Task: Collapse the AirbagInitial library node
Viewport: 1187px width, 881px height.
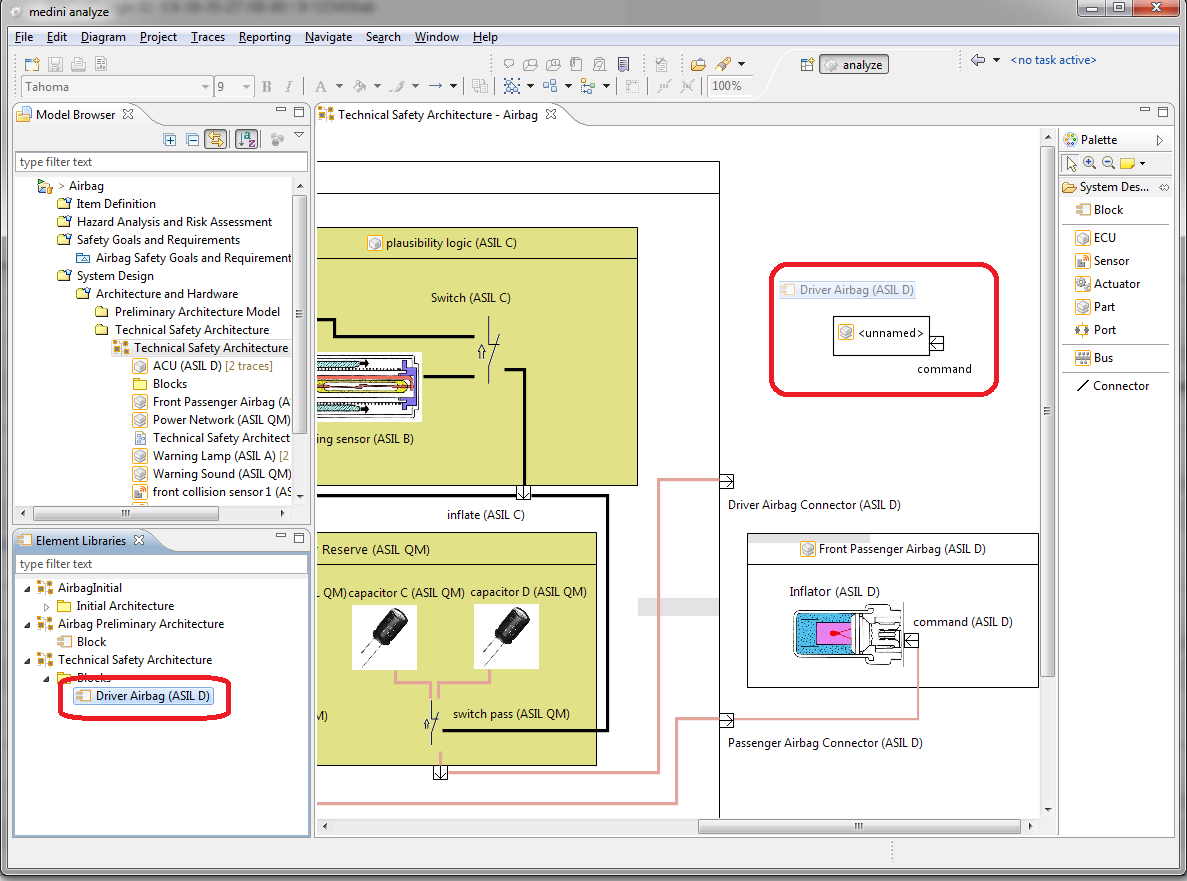Action: [x=27, y=588]
